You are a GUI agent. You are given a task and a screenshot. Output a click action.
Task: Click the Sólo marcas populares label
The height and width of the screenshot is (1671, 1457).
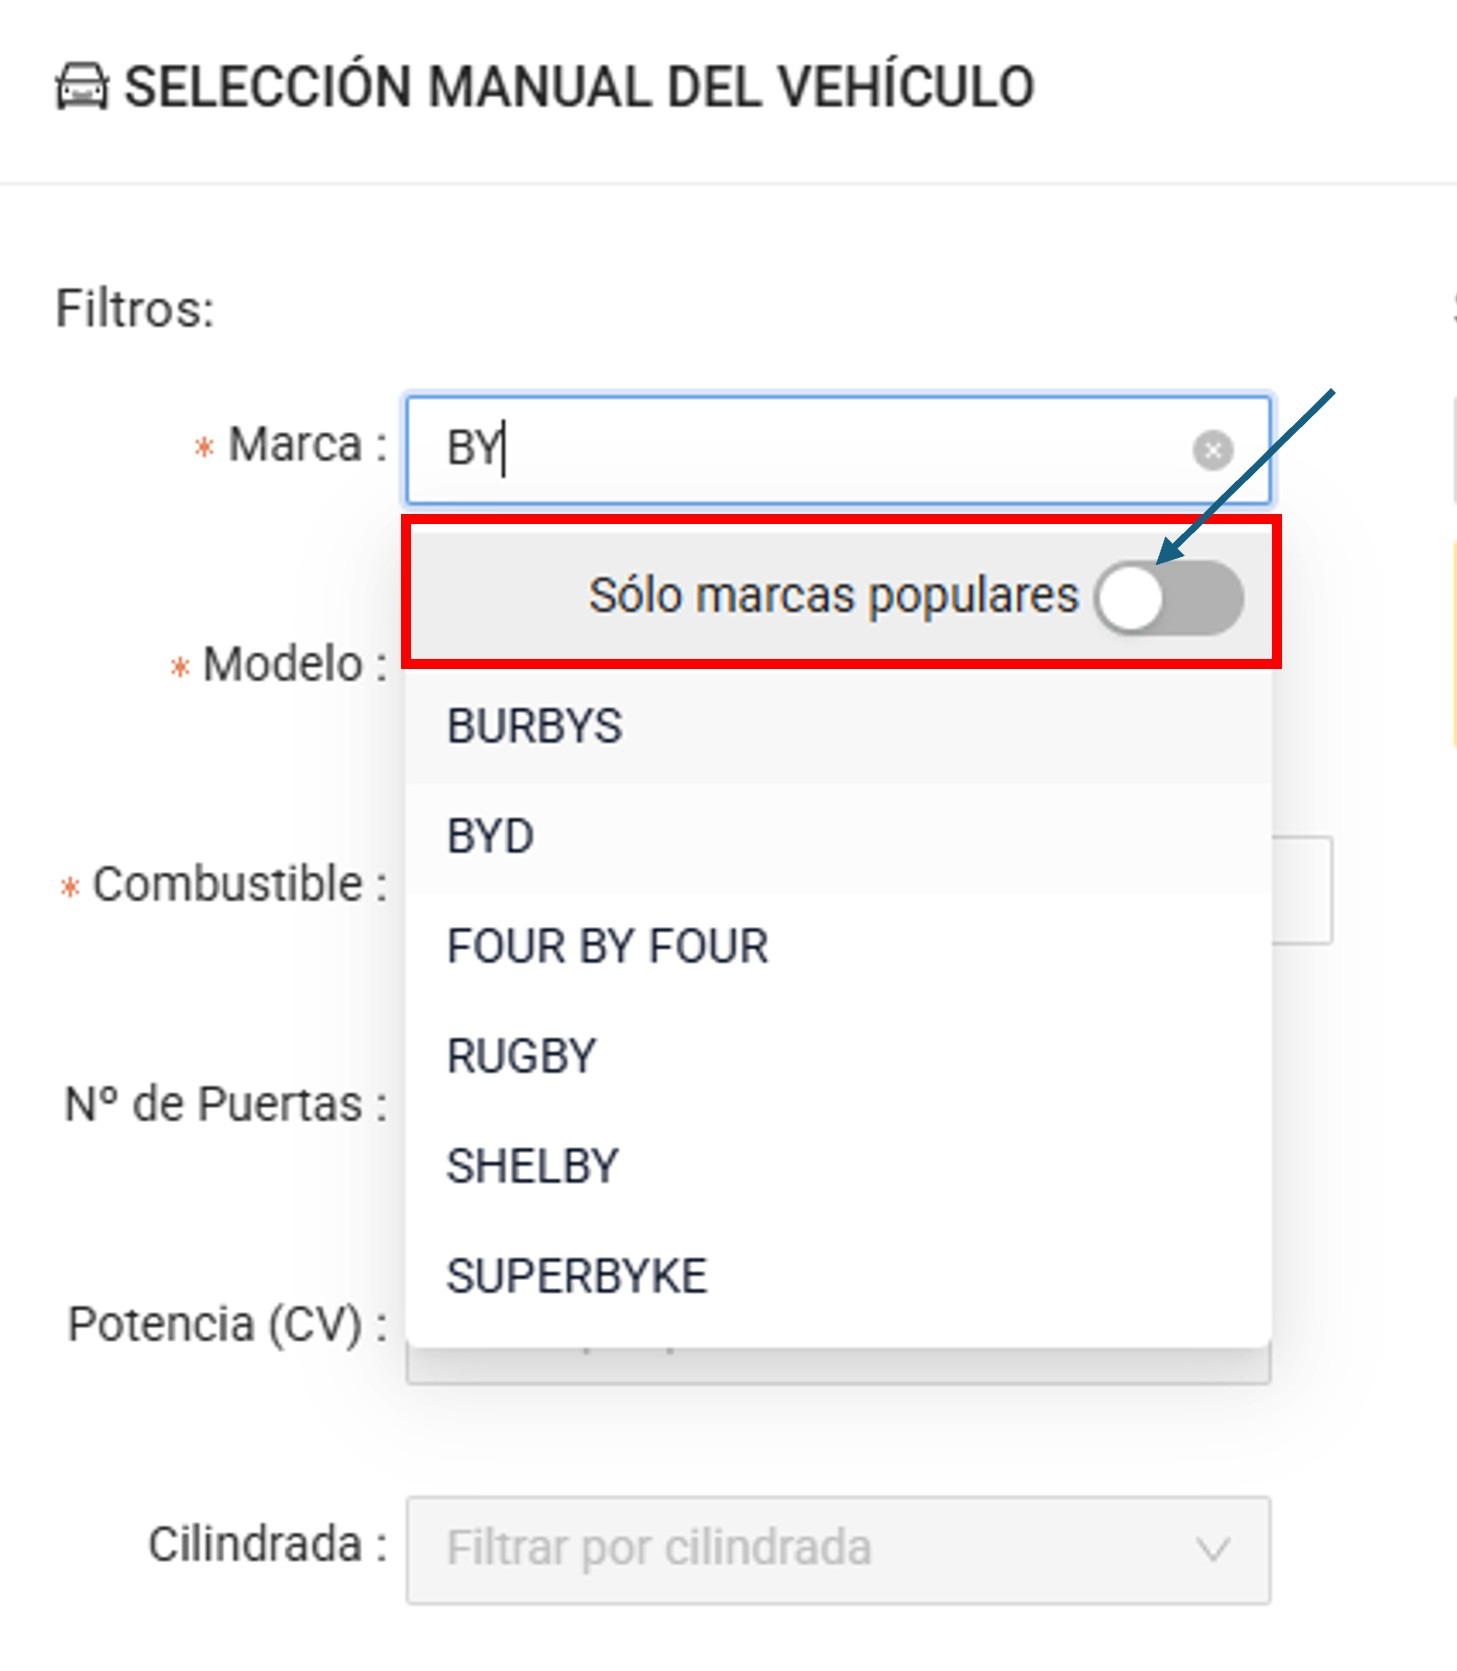pyautogui.click(x=833, y=596)
